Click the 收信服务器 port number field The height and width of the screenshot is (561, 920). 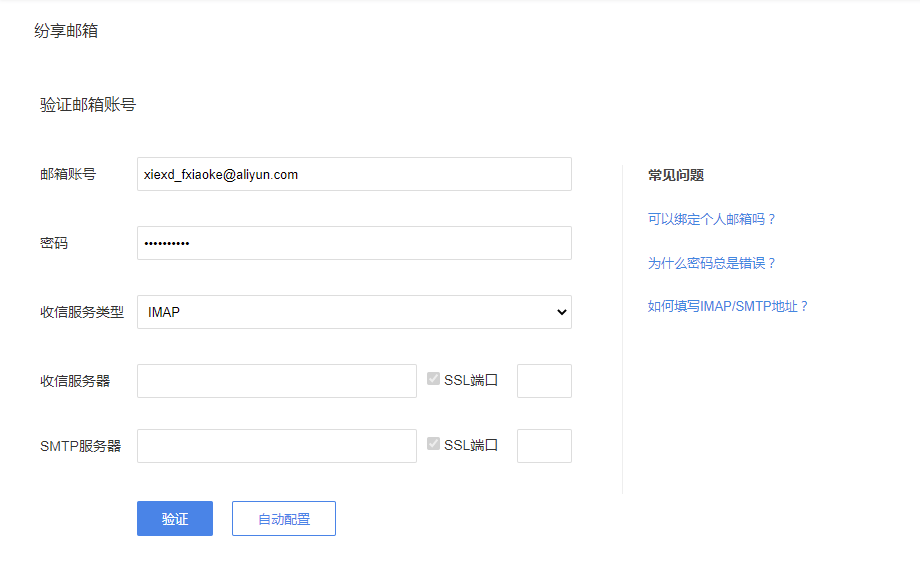(x=544, y=381)
